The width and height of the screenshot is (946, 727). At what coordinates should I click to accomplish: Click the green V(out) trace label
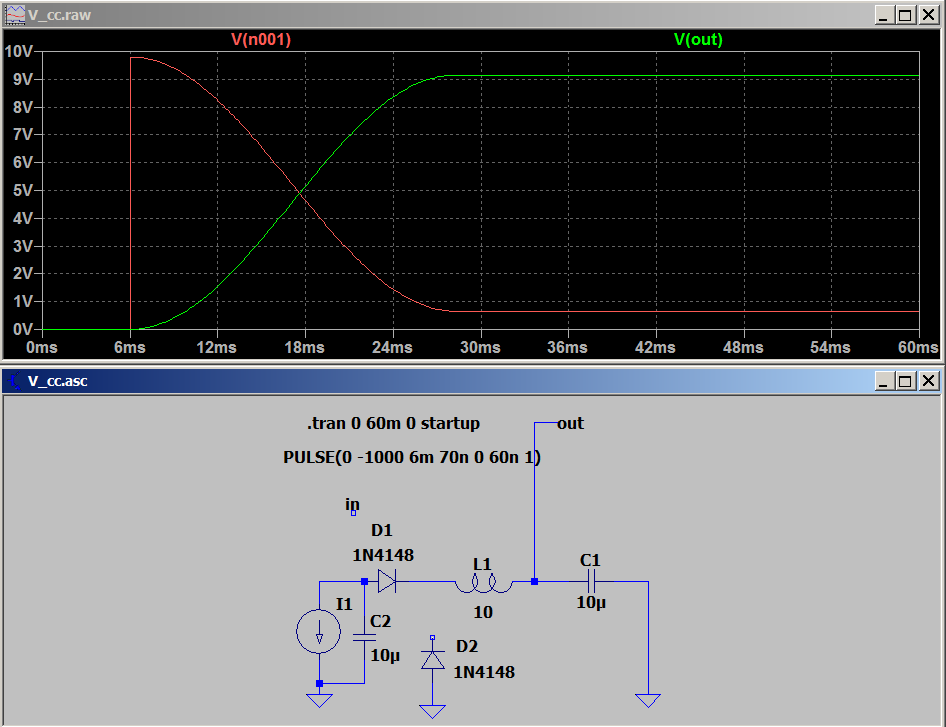pyautogui.click(x=698, y=40)
